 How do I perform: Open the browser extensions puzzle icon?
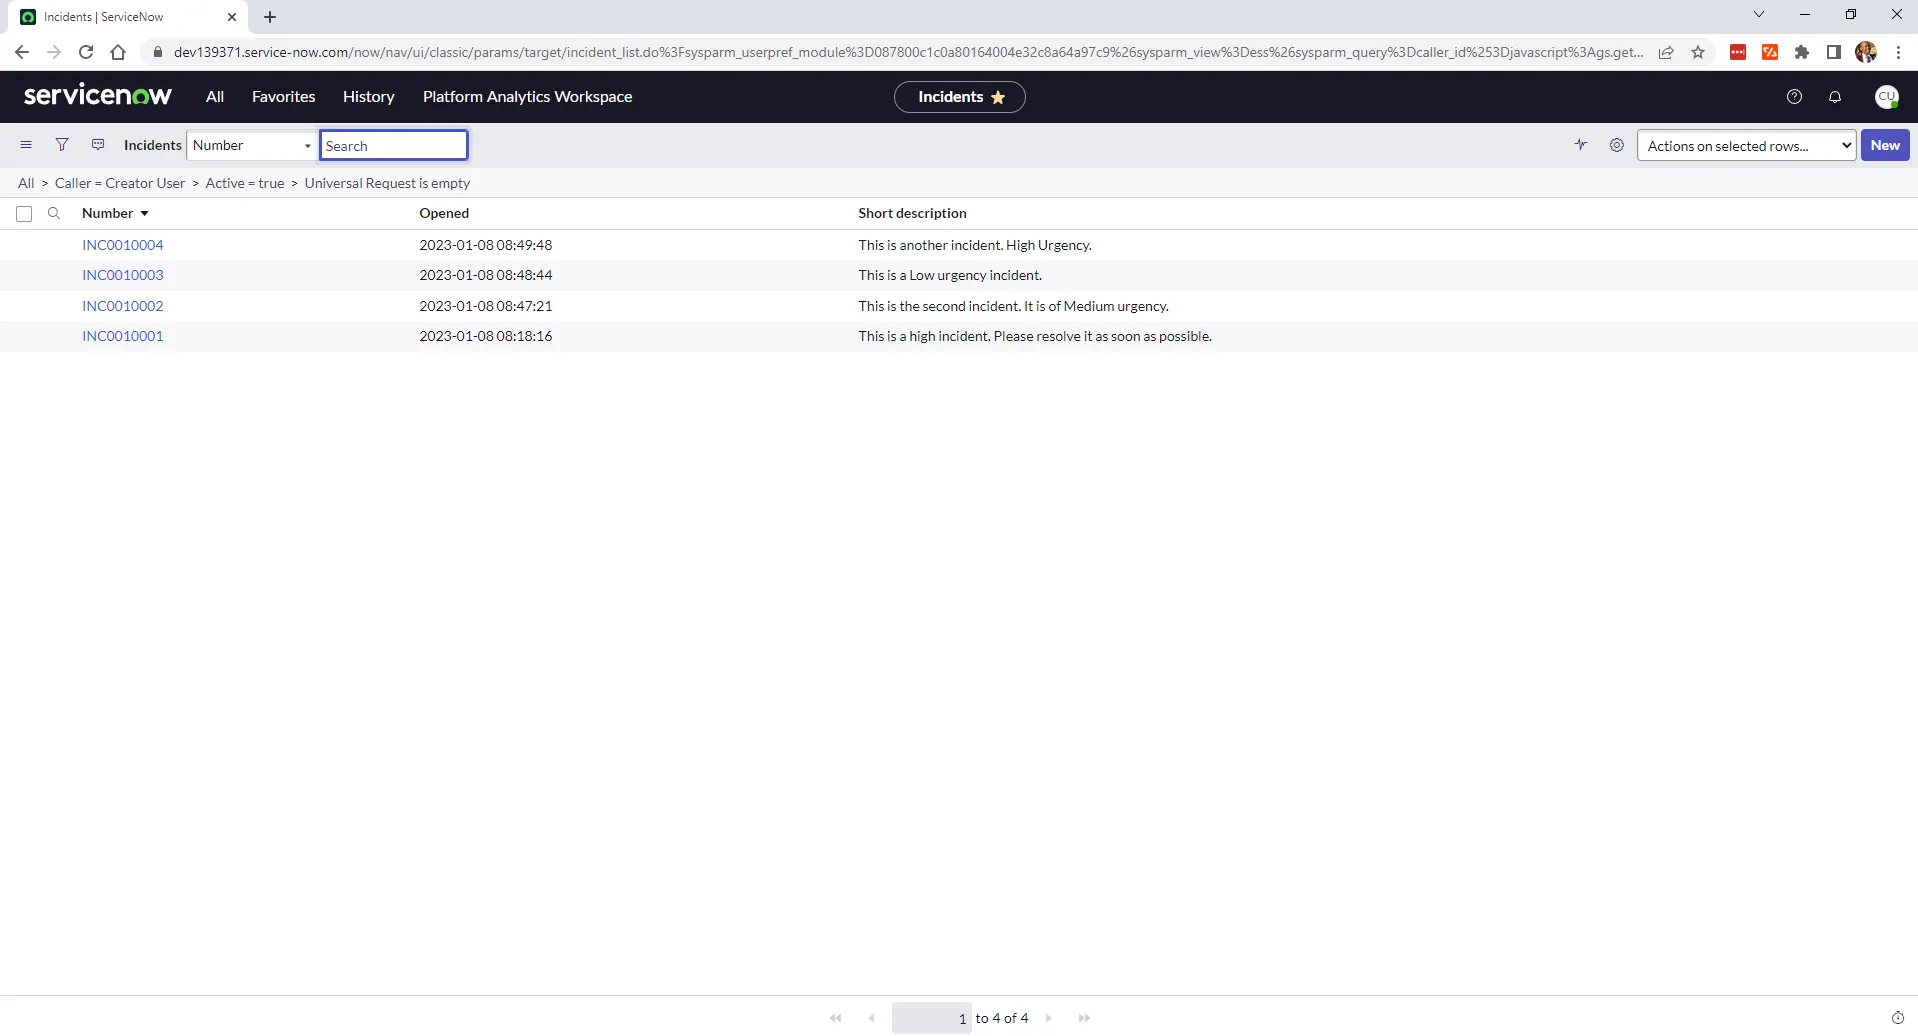[x=1802, y=52]
